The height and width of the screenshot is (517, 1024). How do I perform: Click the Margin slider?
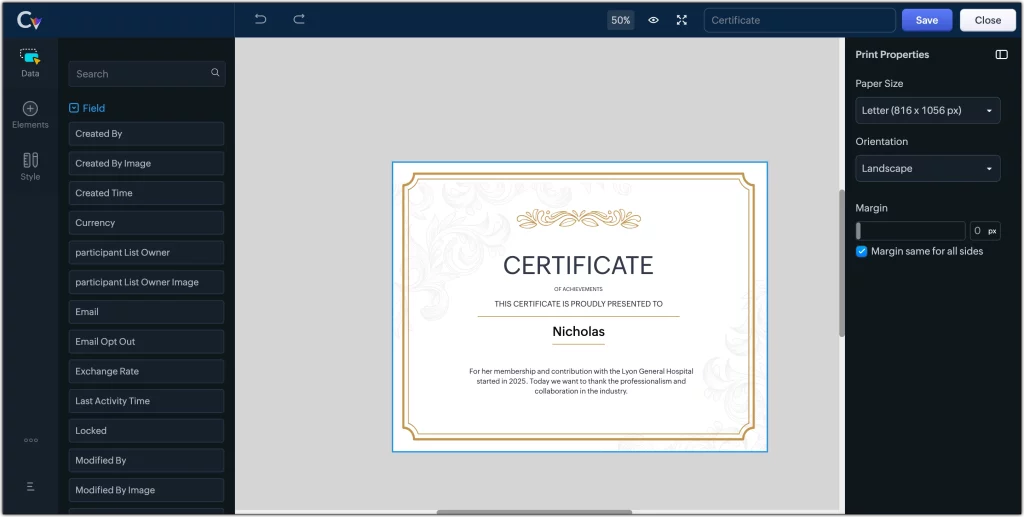pyautogui.click(x=910, y=231)
